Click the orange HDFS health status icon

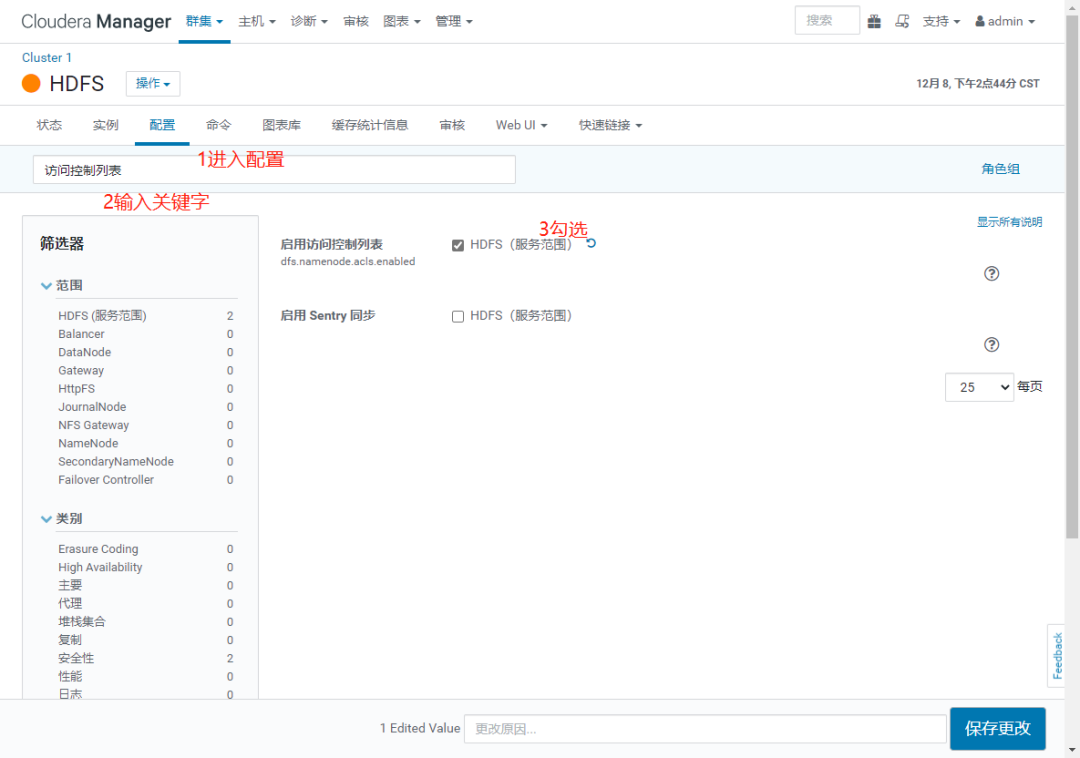[31, 83]
